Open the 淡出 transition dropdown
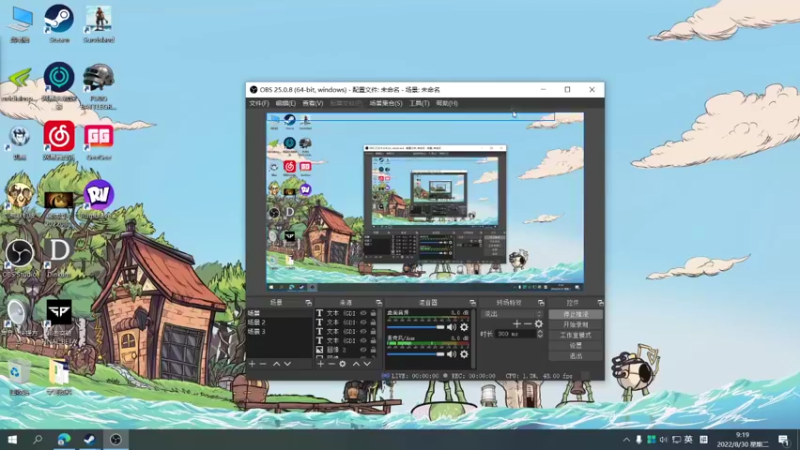 (x=512, y=314)
